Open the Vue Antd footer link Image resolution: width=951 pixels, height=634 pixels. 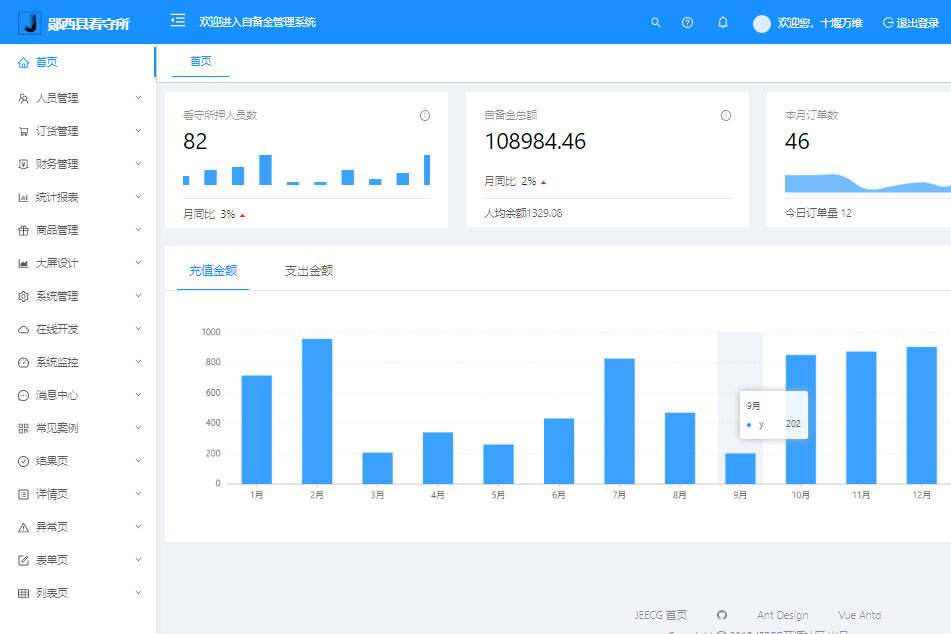[x=859, y=615]
